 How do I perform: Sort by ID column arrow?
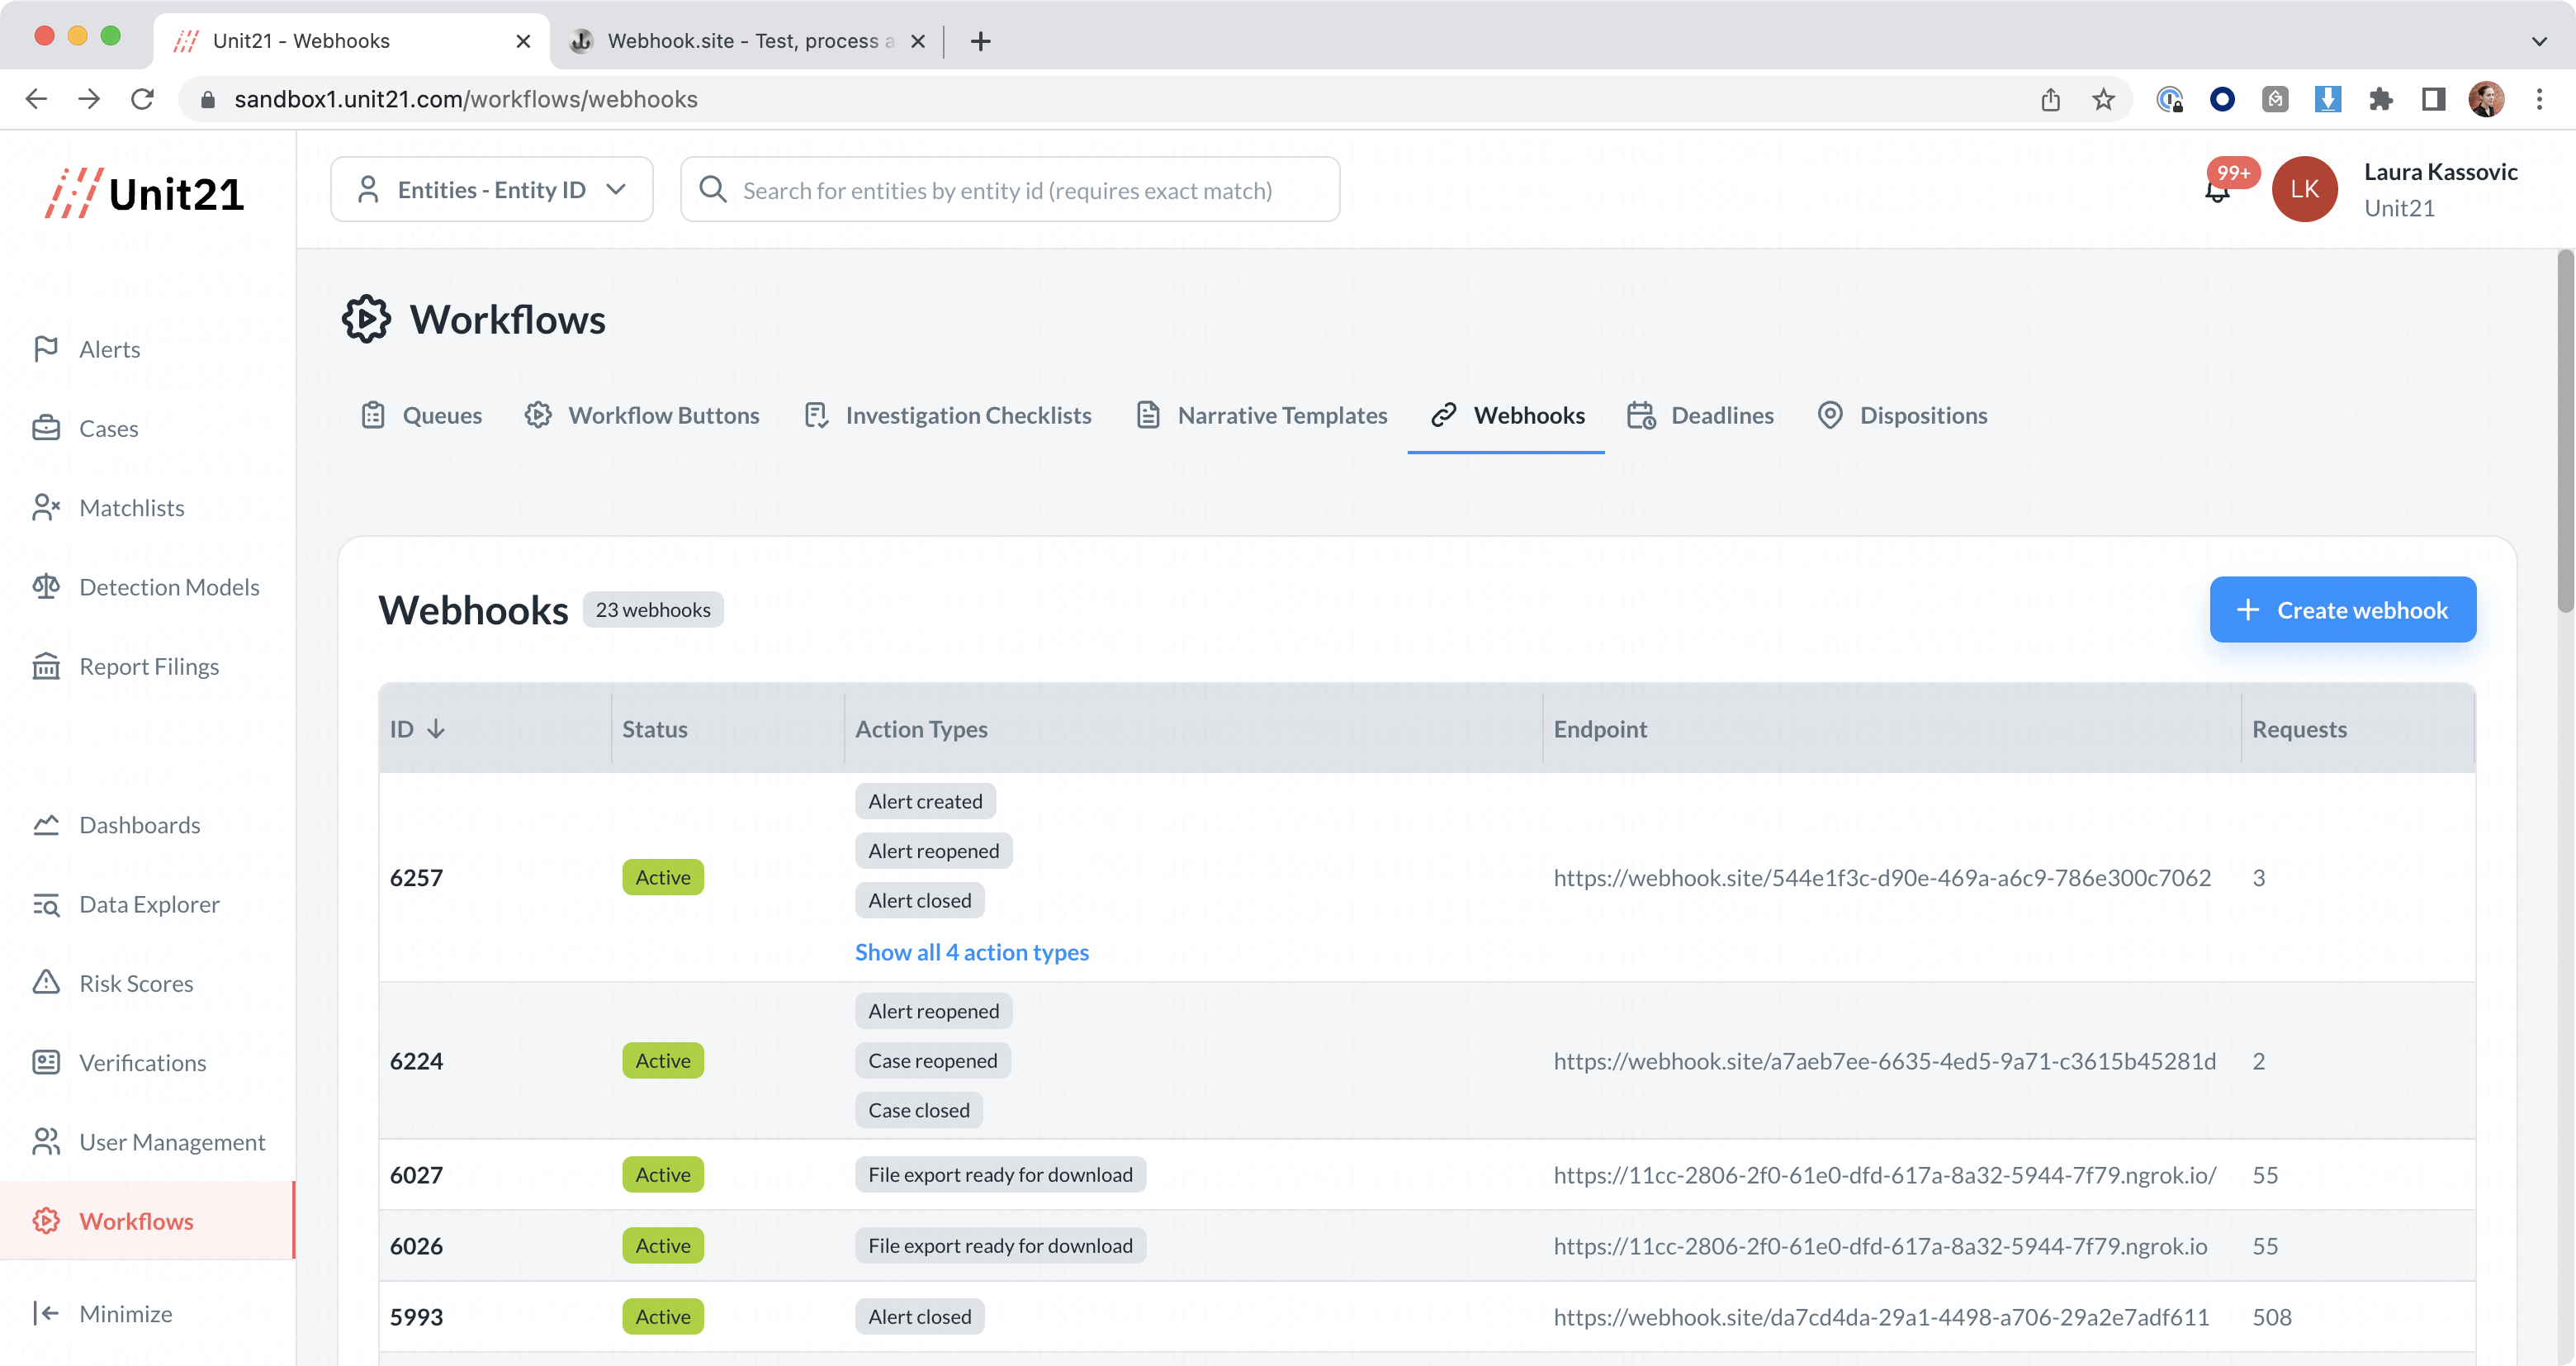pyautogui.click(x=436, y=729)
